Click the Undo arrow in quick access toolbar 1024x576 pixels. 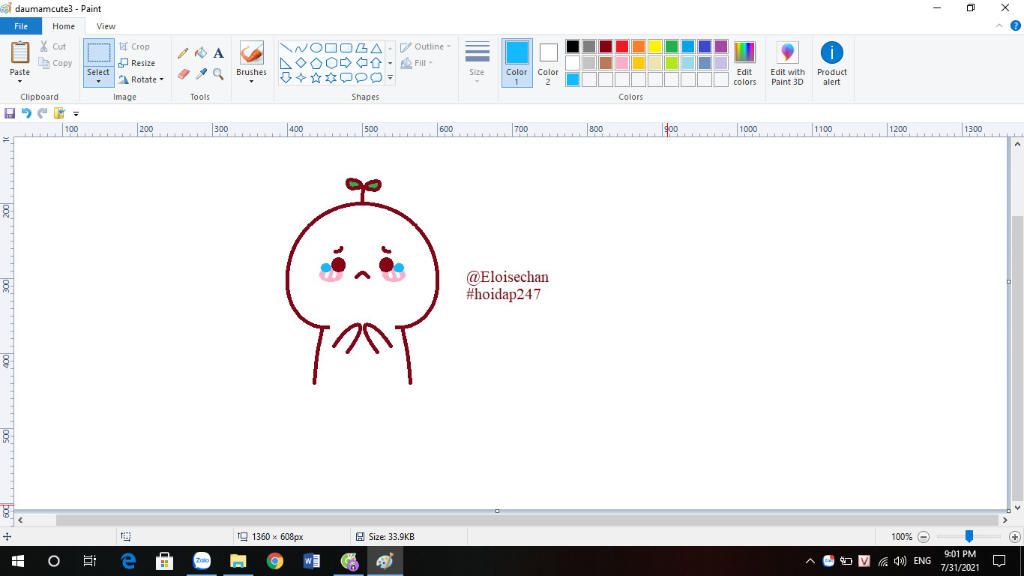pyautogui.click(x=26, y=114)
